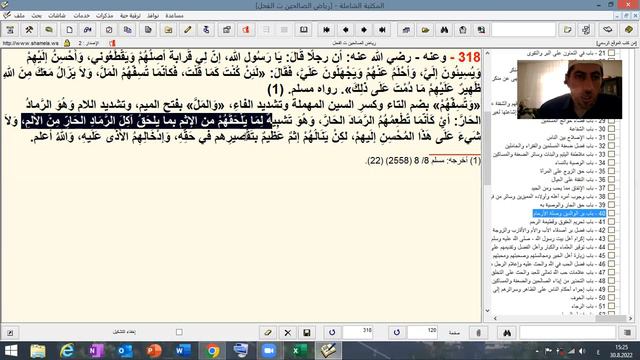Open the خدمات menu
The image size is (640, 360).
point(81,16)
